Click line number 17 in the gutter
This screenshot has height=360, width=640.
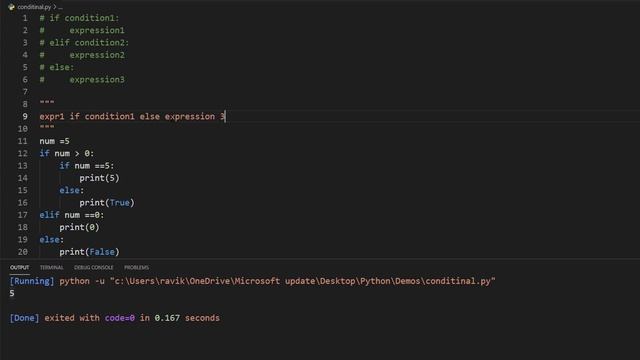[22, 215]
